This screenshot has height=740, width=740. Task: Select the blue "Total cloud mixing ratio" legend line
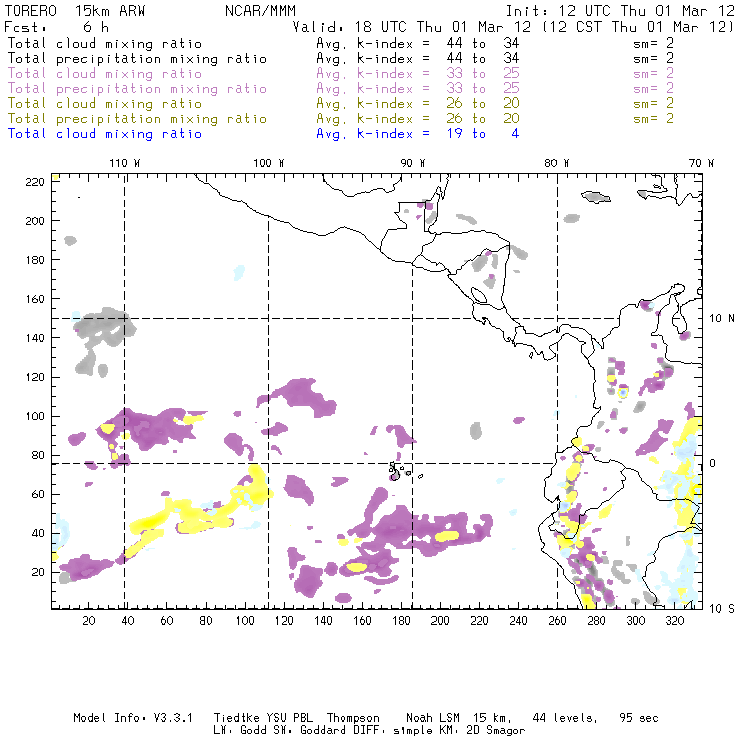tap(105, 134)
